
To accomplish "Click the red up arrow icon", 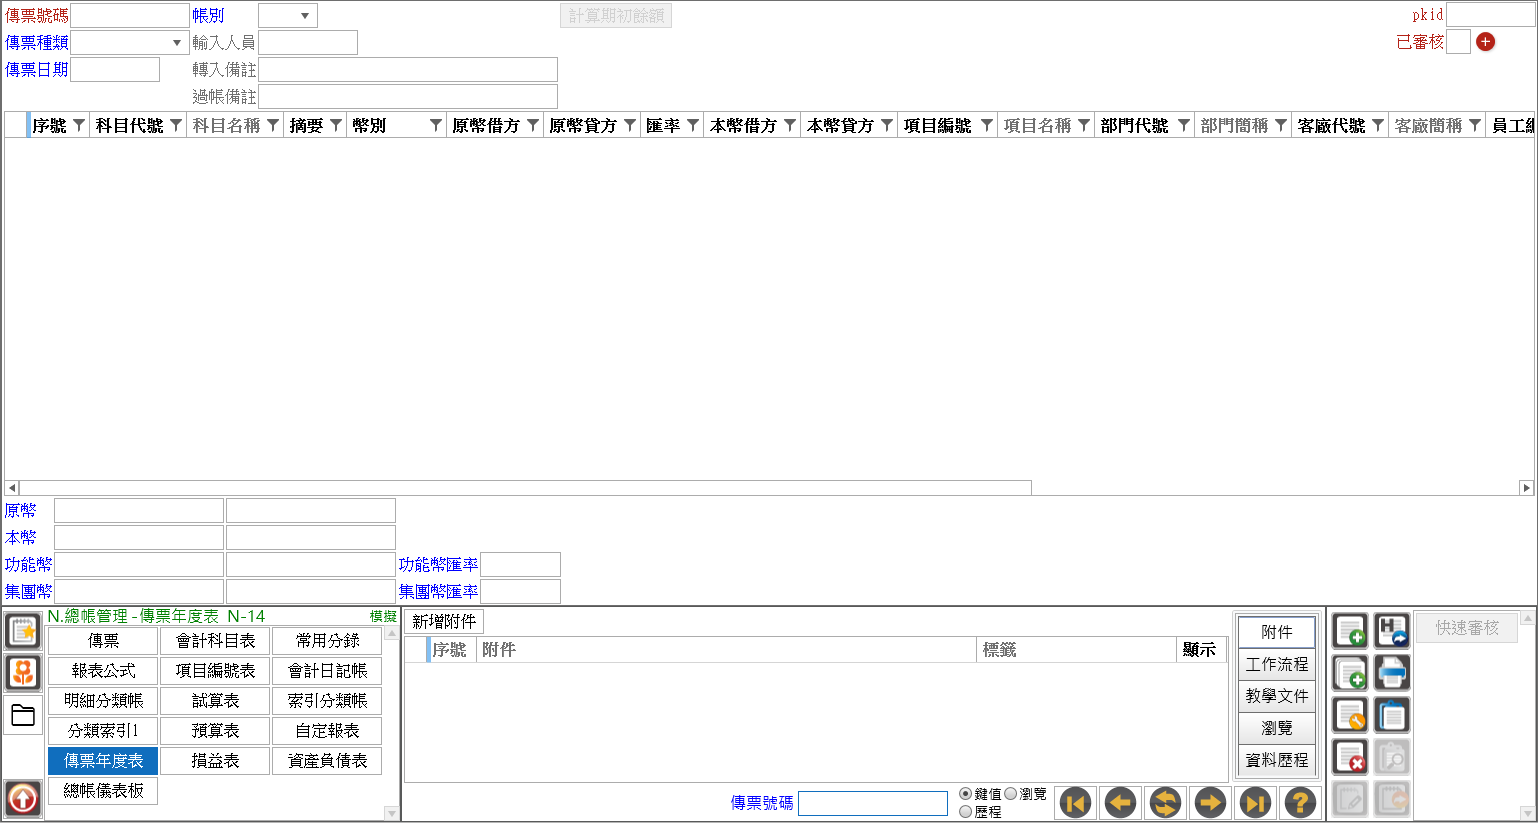I will pyautogui.click(x=23, y=799).
